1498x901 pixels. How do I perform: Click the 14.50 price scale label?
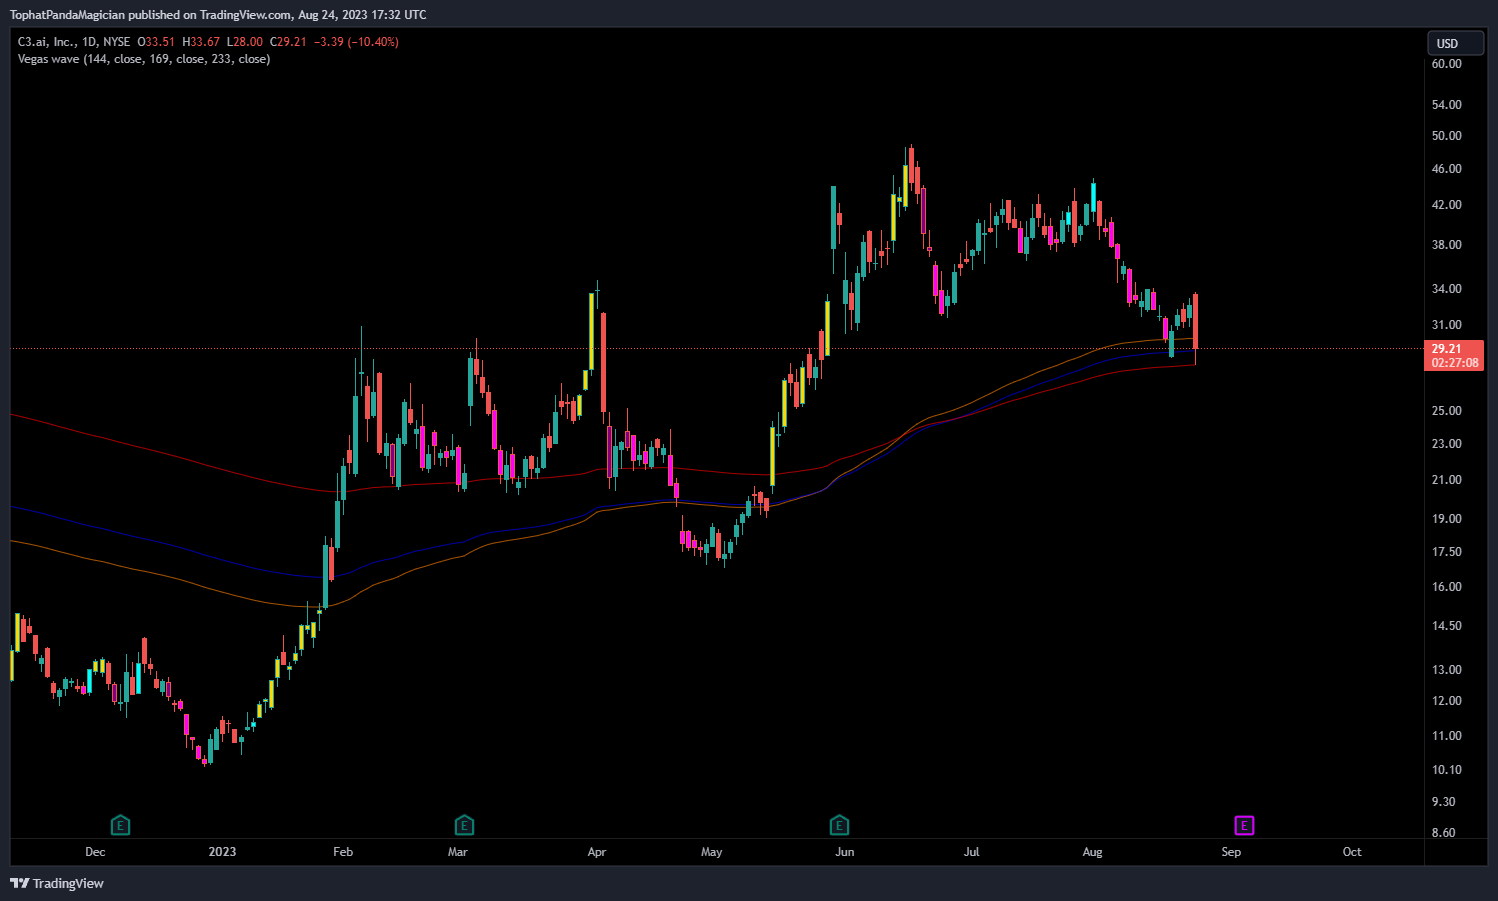pos(1446,626)
